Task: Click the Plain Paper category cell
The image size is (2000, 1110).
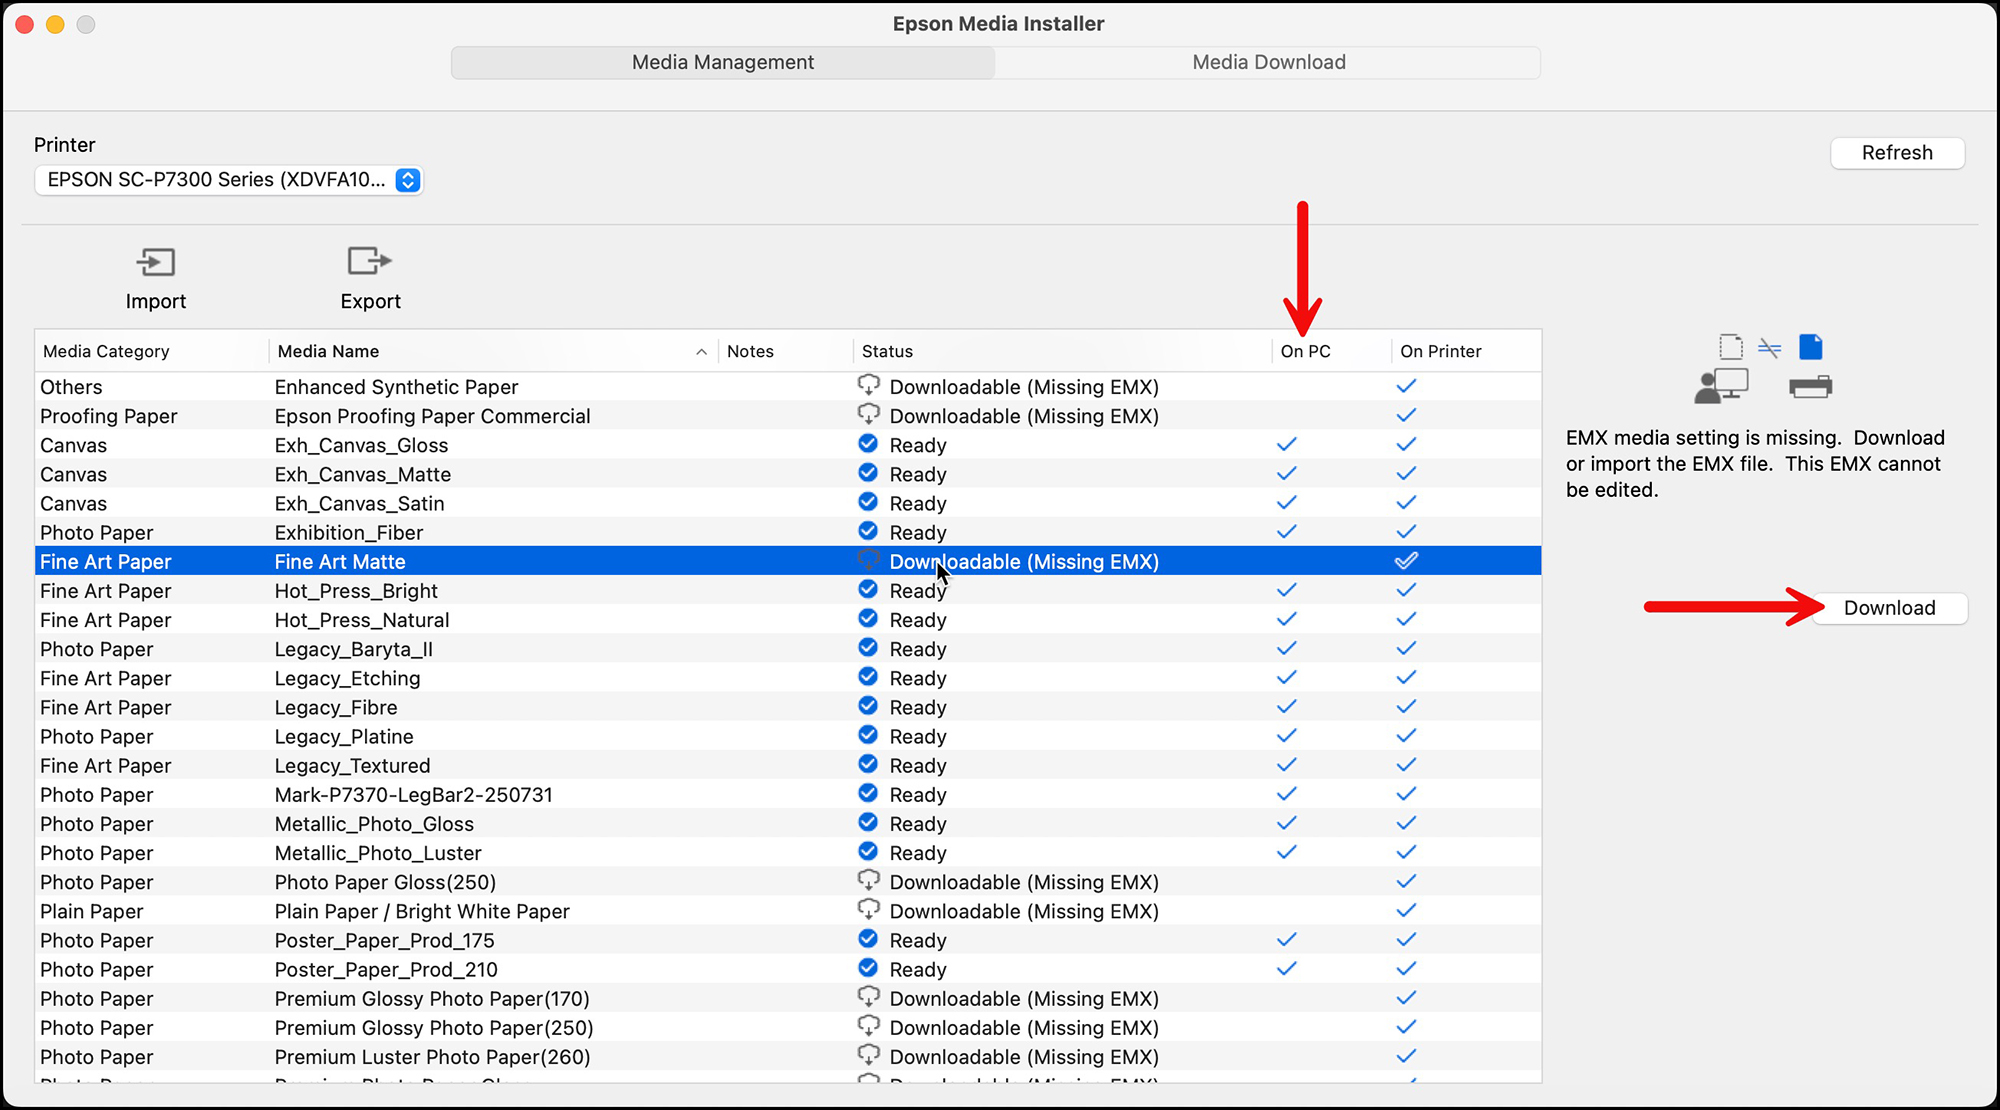Action: (x=91, y=911)
